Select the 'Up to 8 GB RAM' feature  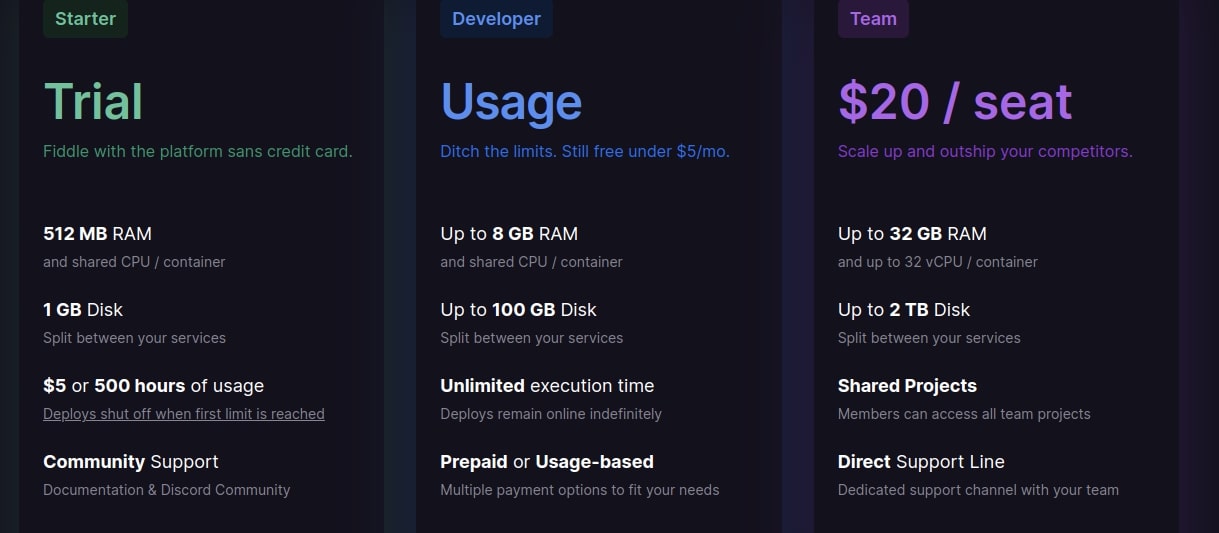509,234
